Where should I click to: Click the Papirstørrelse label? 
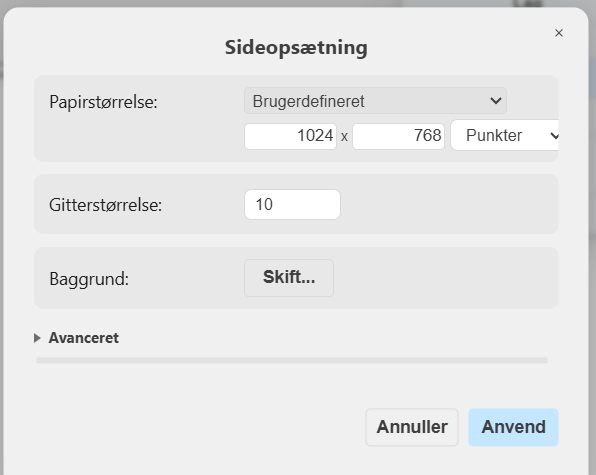pyautogui.click(x=103, y=102)
